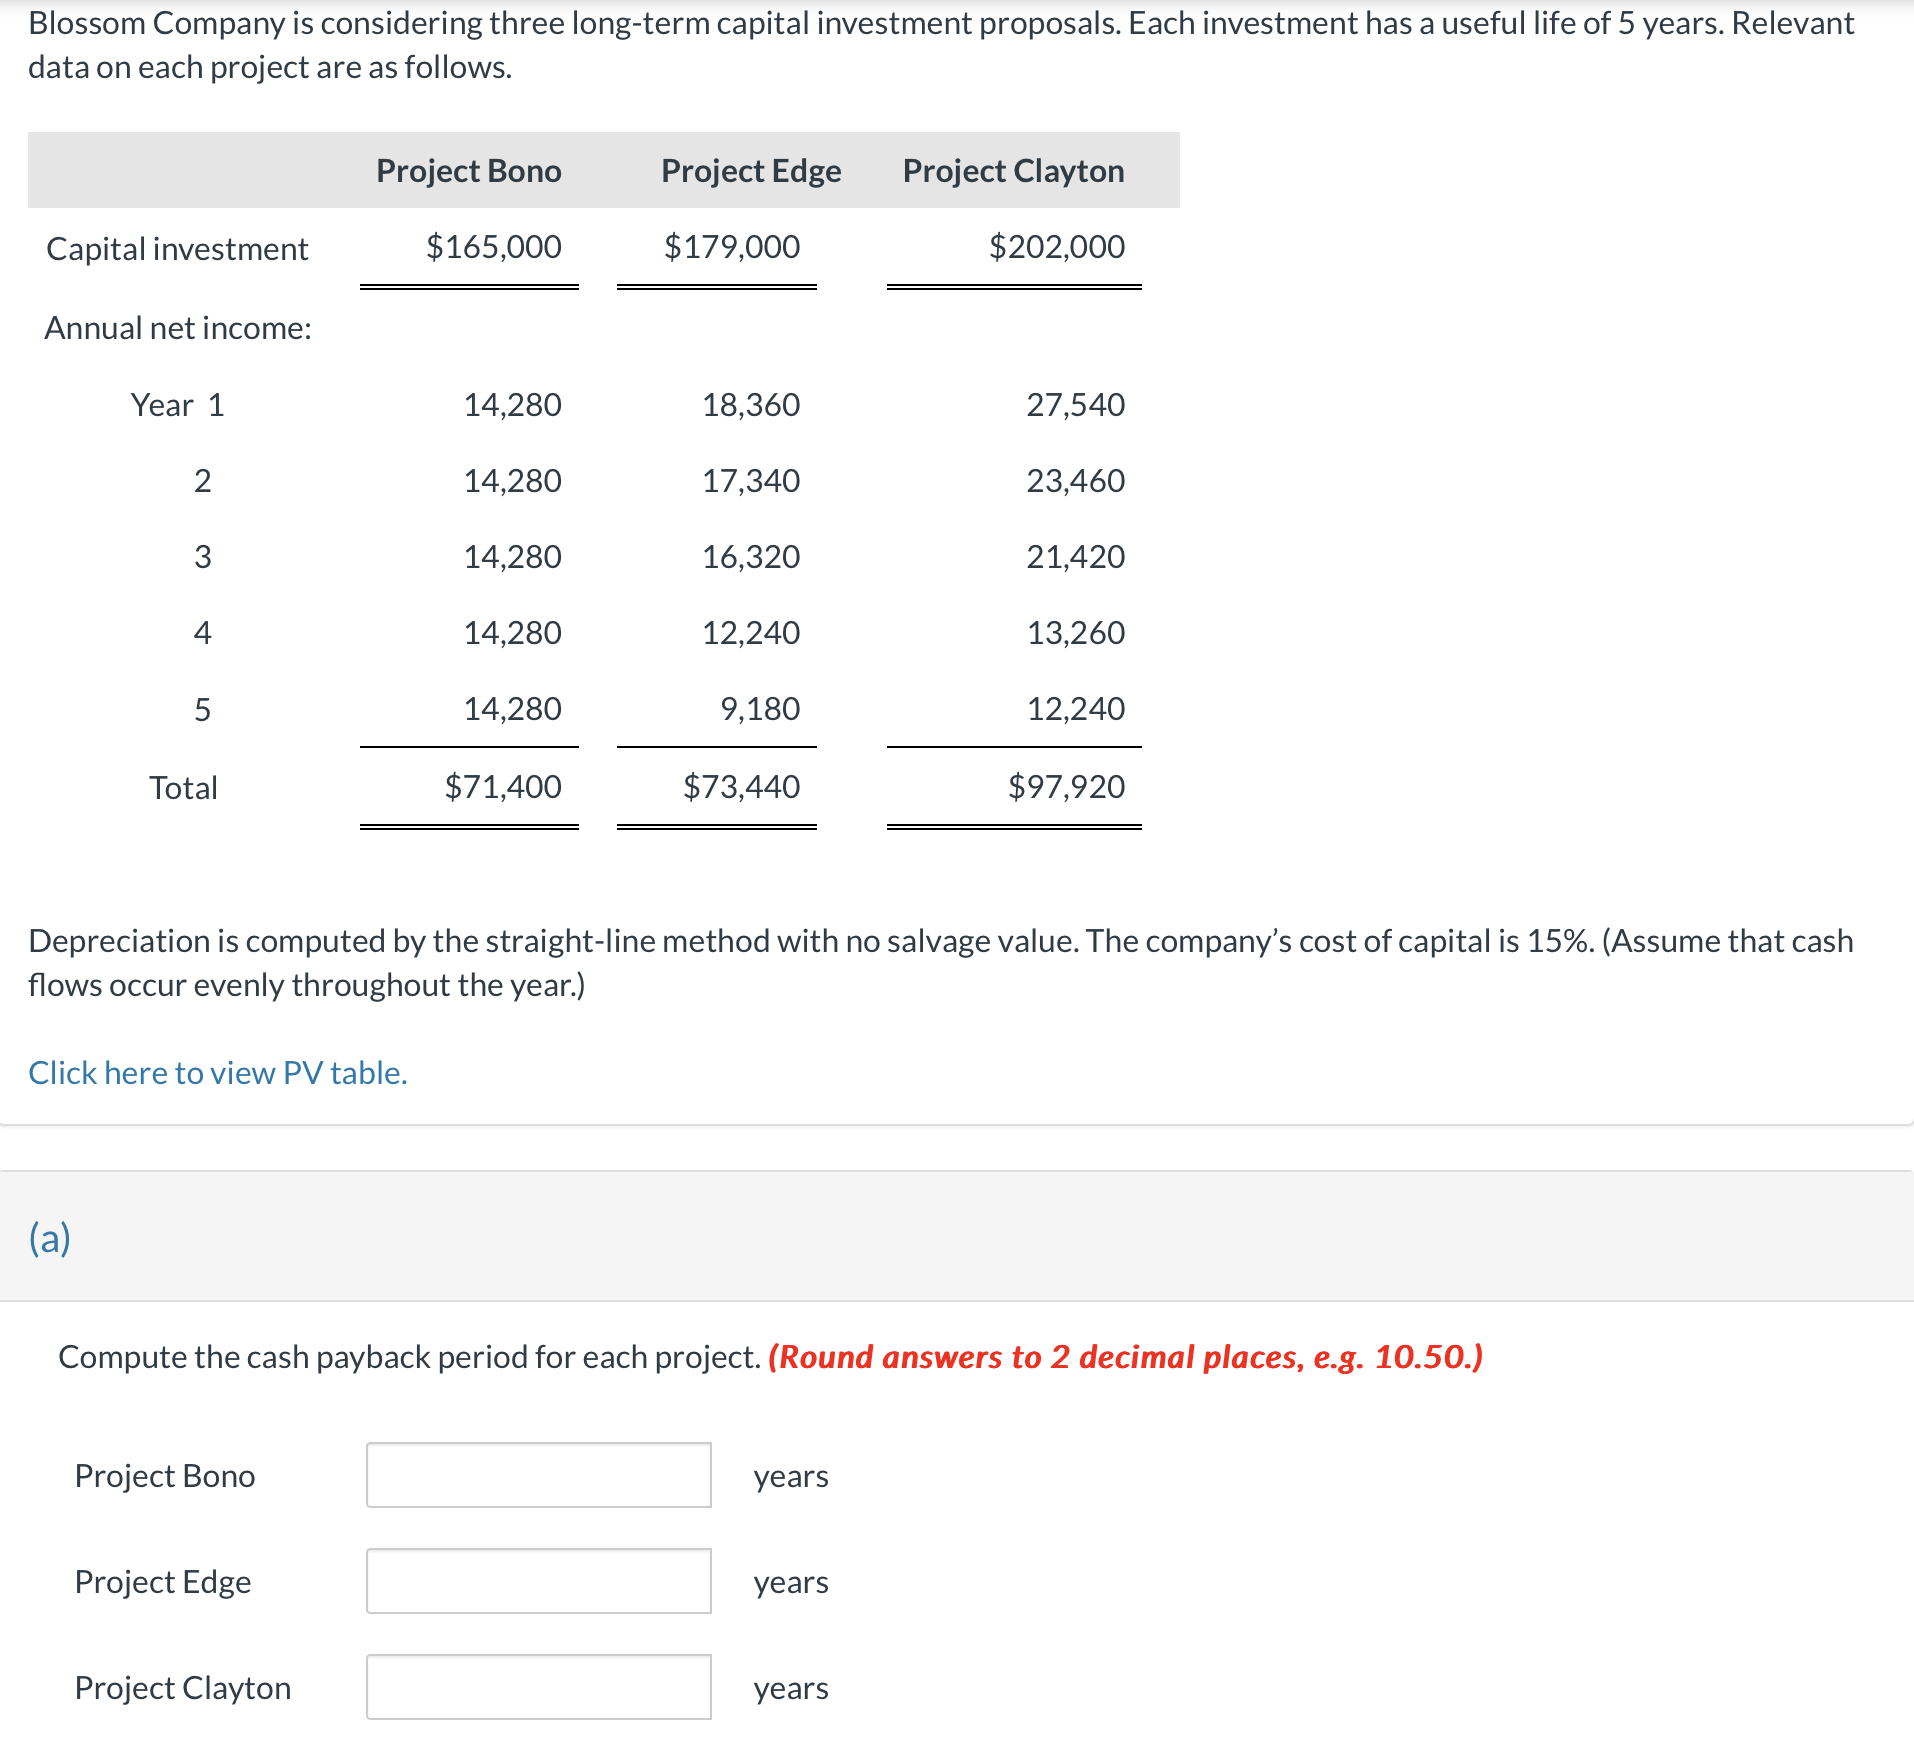
Task: Select the $202,000 capital investment figure
Action: (1057, 247)
